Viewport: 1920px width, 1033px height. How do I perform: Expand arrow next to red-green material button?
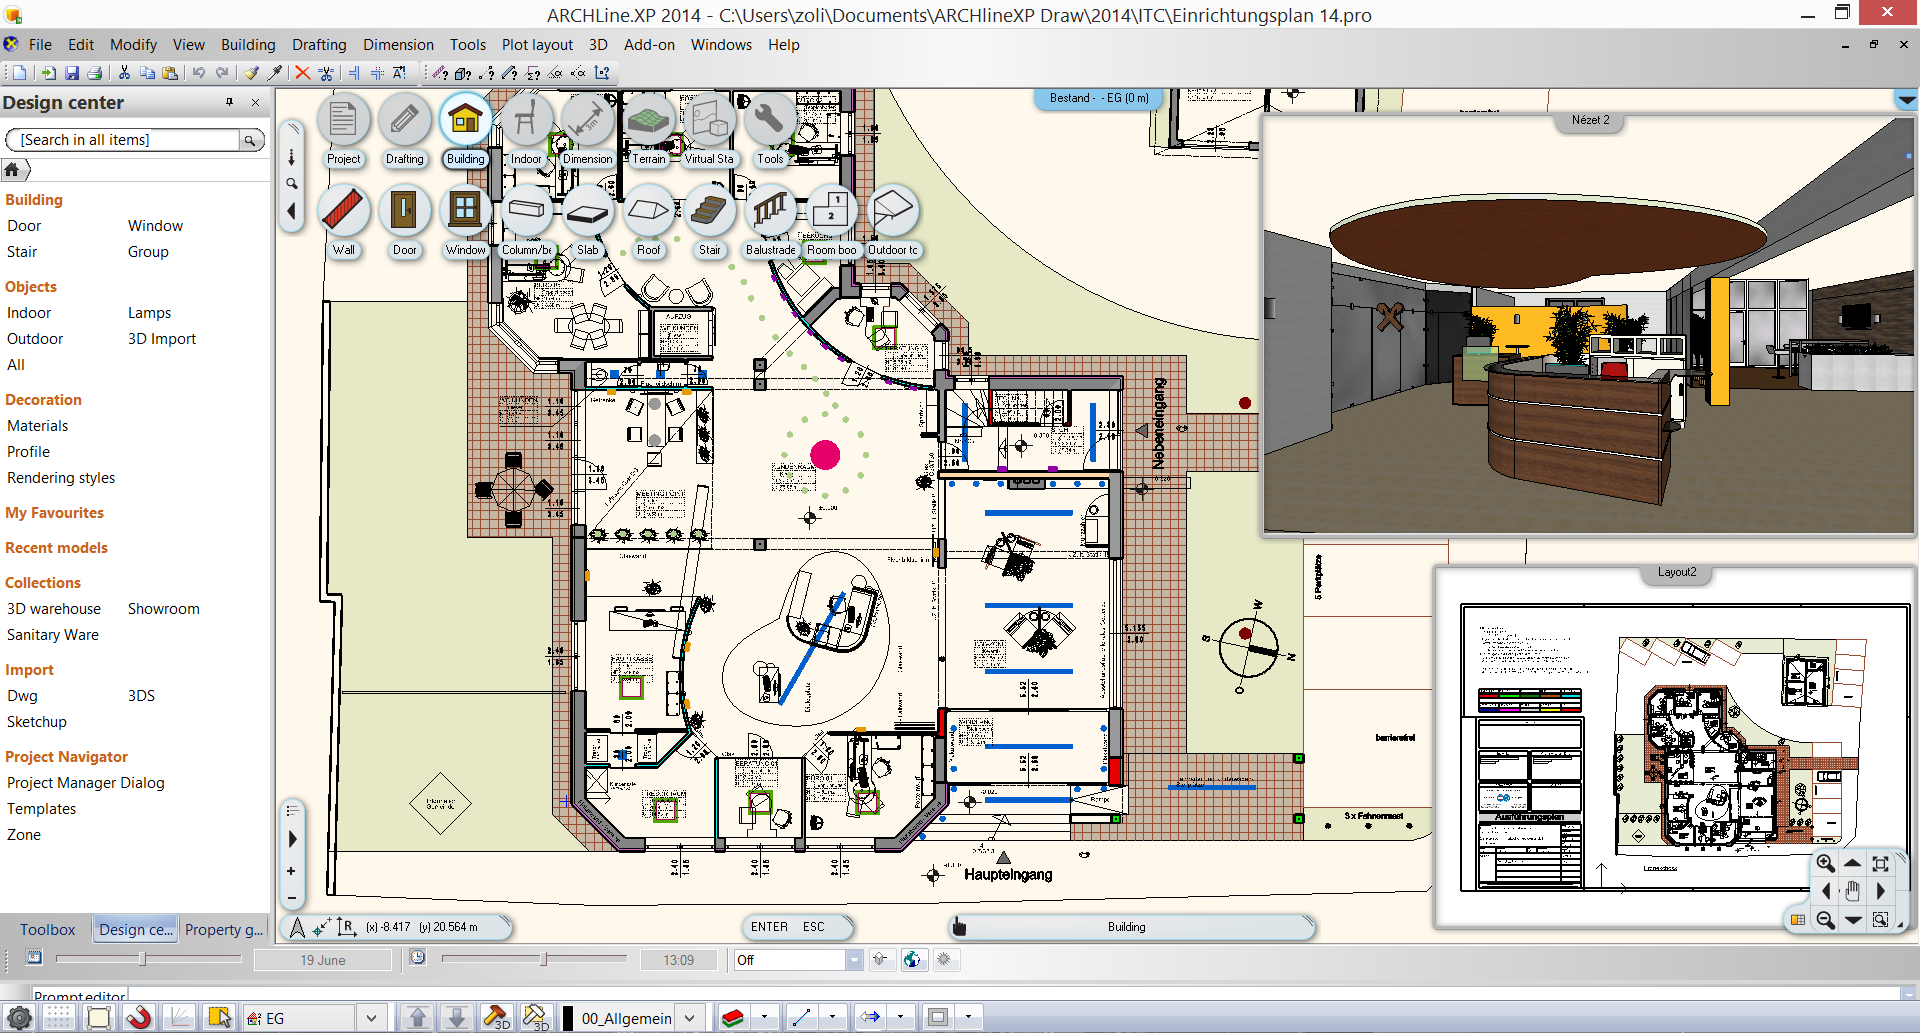pyautogui.click(x=765, y=1017)
